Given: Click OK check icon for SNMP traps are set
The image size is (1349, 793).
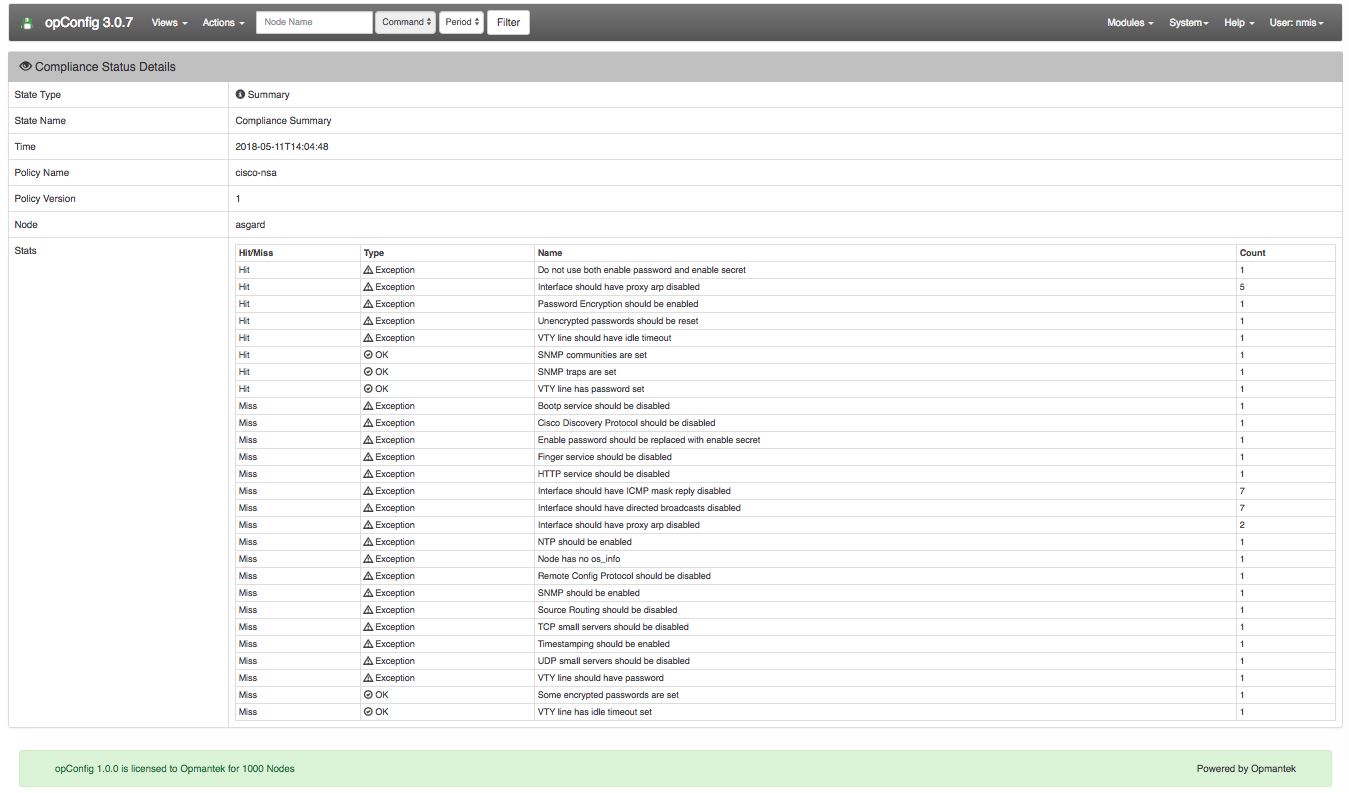Looking at the screenshot, I should [x=368, y=372].
